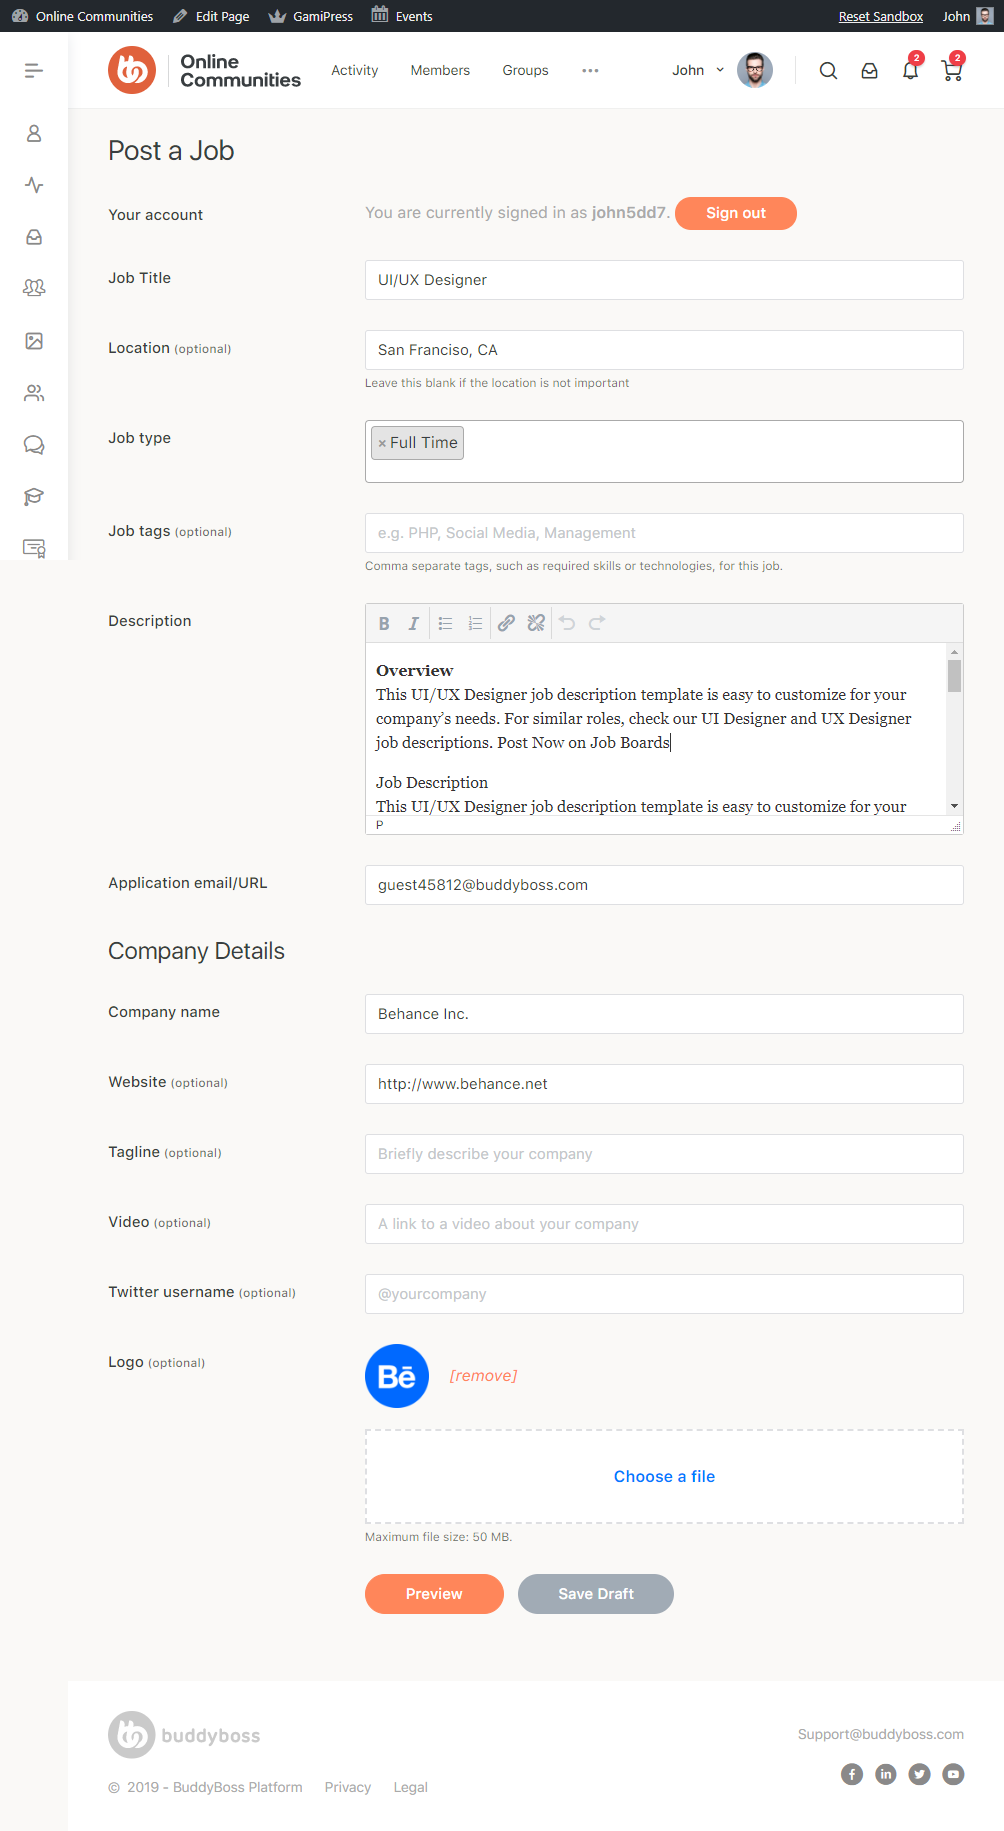Viewport: 1004px width, 1831px height.
Task: Click the Sign out button
Action: [735, 213]
